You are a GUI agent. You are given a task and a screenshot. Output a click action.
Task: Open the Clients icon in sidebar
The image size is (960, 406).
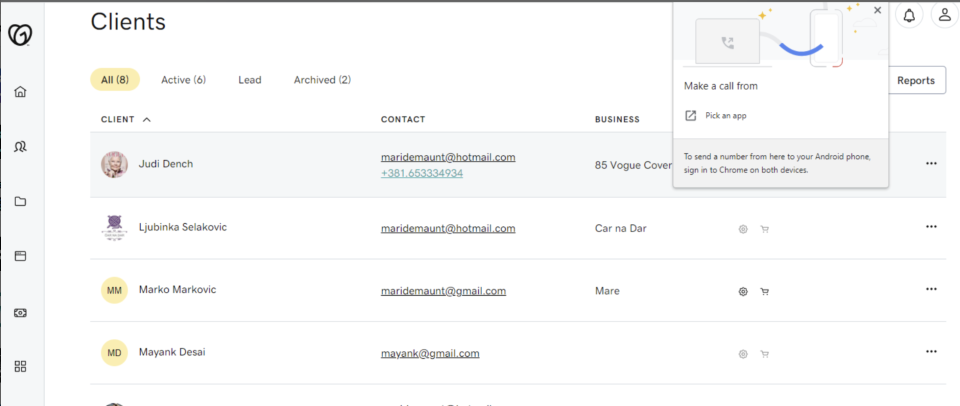pos(20,147)
